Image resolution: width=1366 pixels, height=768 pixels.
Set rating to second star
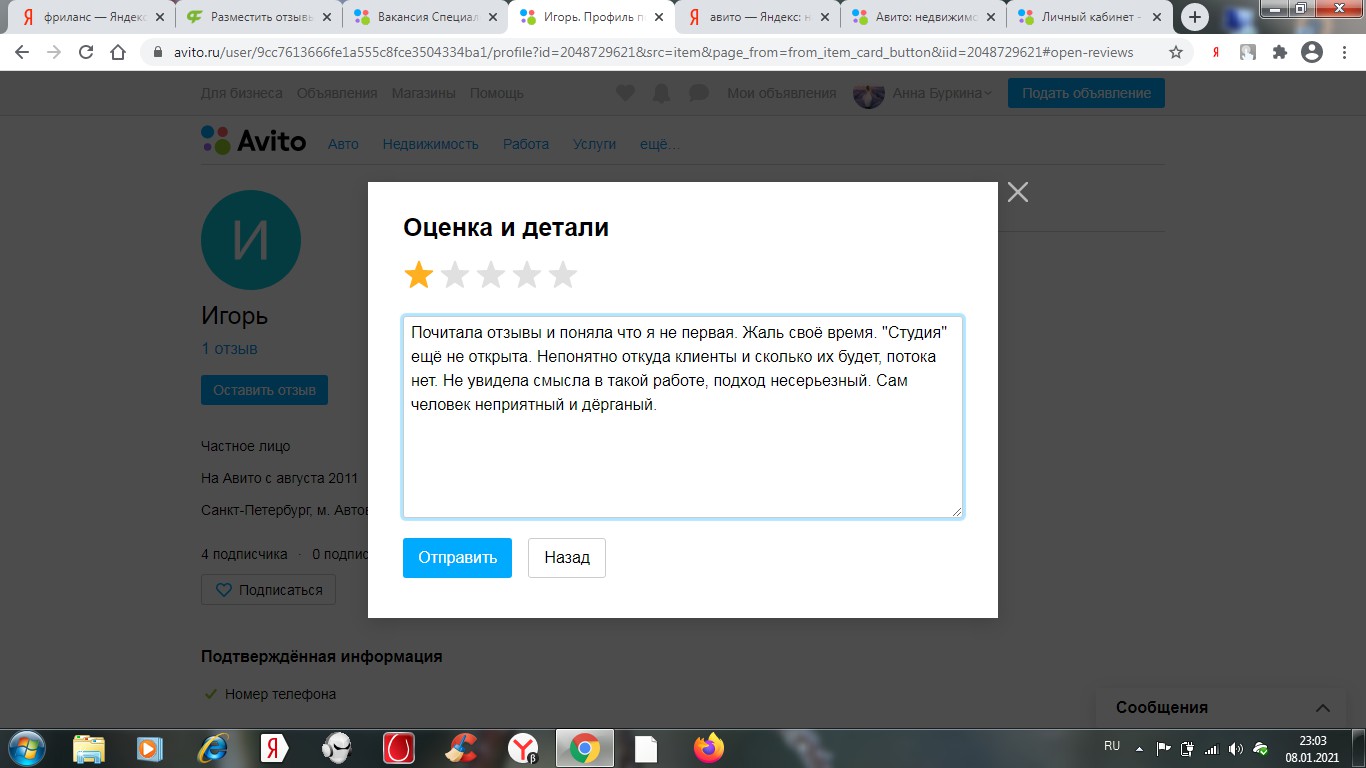pyautogui.click(x=455, y=274)
